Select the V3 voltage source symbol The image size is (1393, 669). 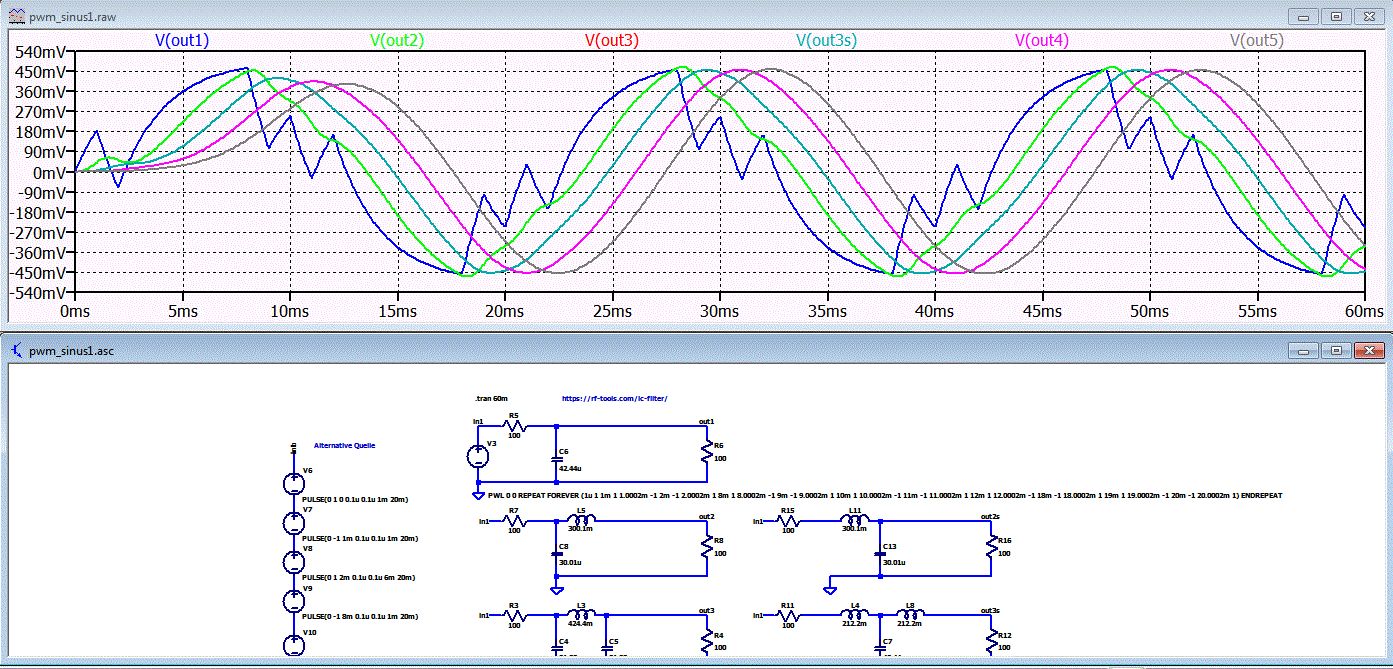click(x=479, y=457)
